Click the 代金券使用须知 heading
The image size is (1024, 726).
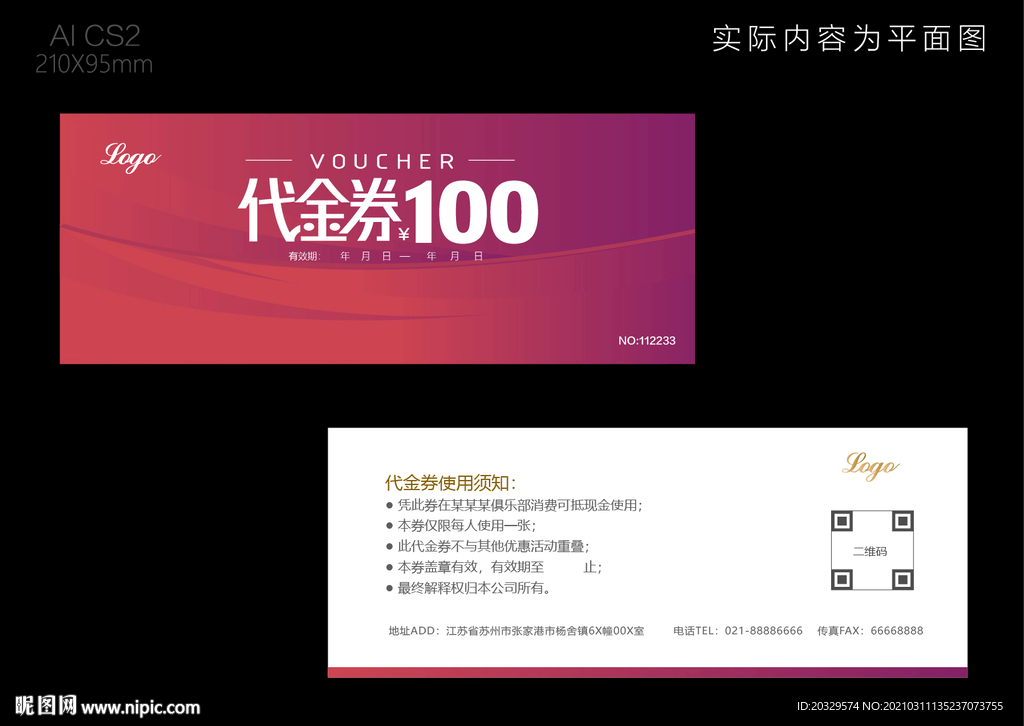click(450, 482)
